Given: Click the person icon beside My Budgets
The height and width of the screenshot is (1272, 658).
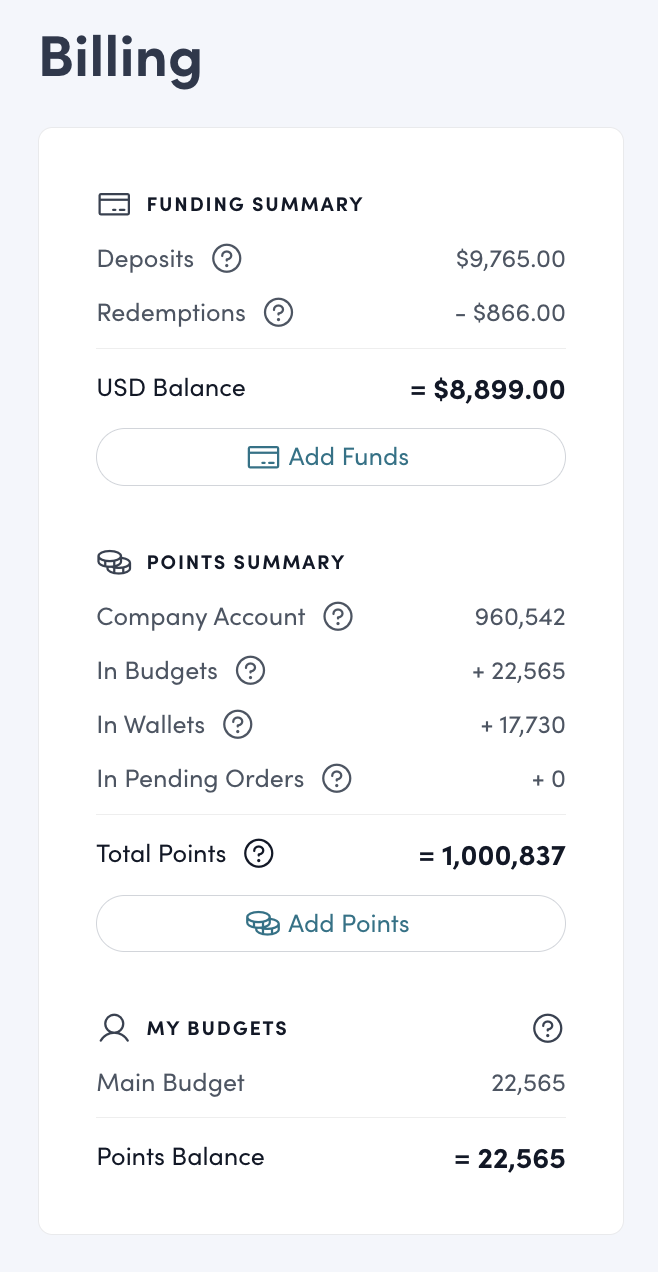Looking at the screenshot, I should coord(114,1028).
